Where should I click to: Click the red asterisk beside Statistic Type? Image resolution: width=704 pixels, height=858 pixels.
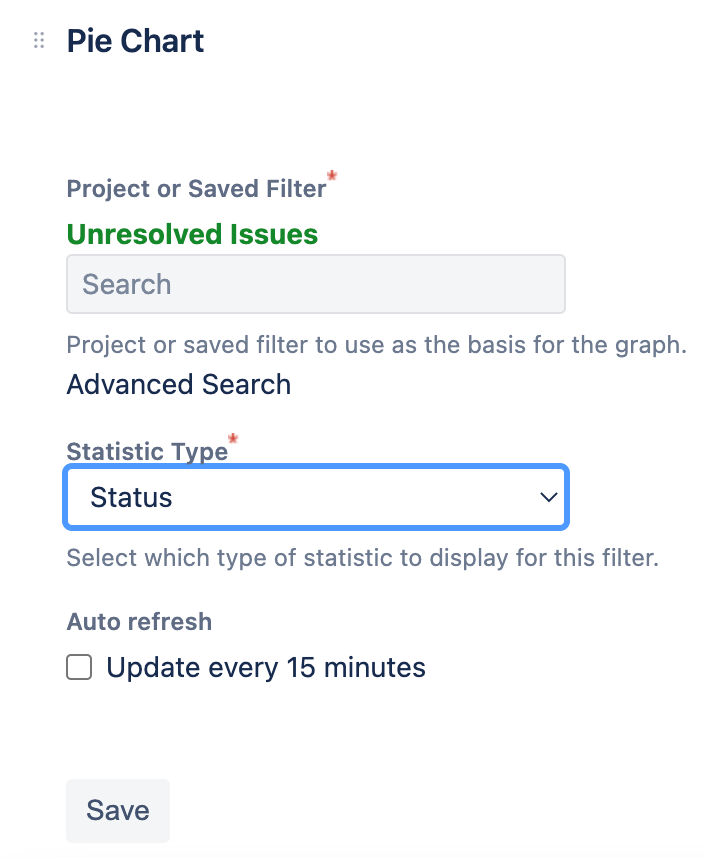point(234,440)
